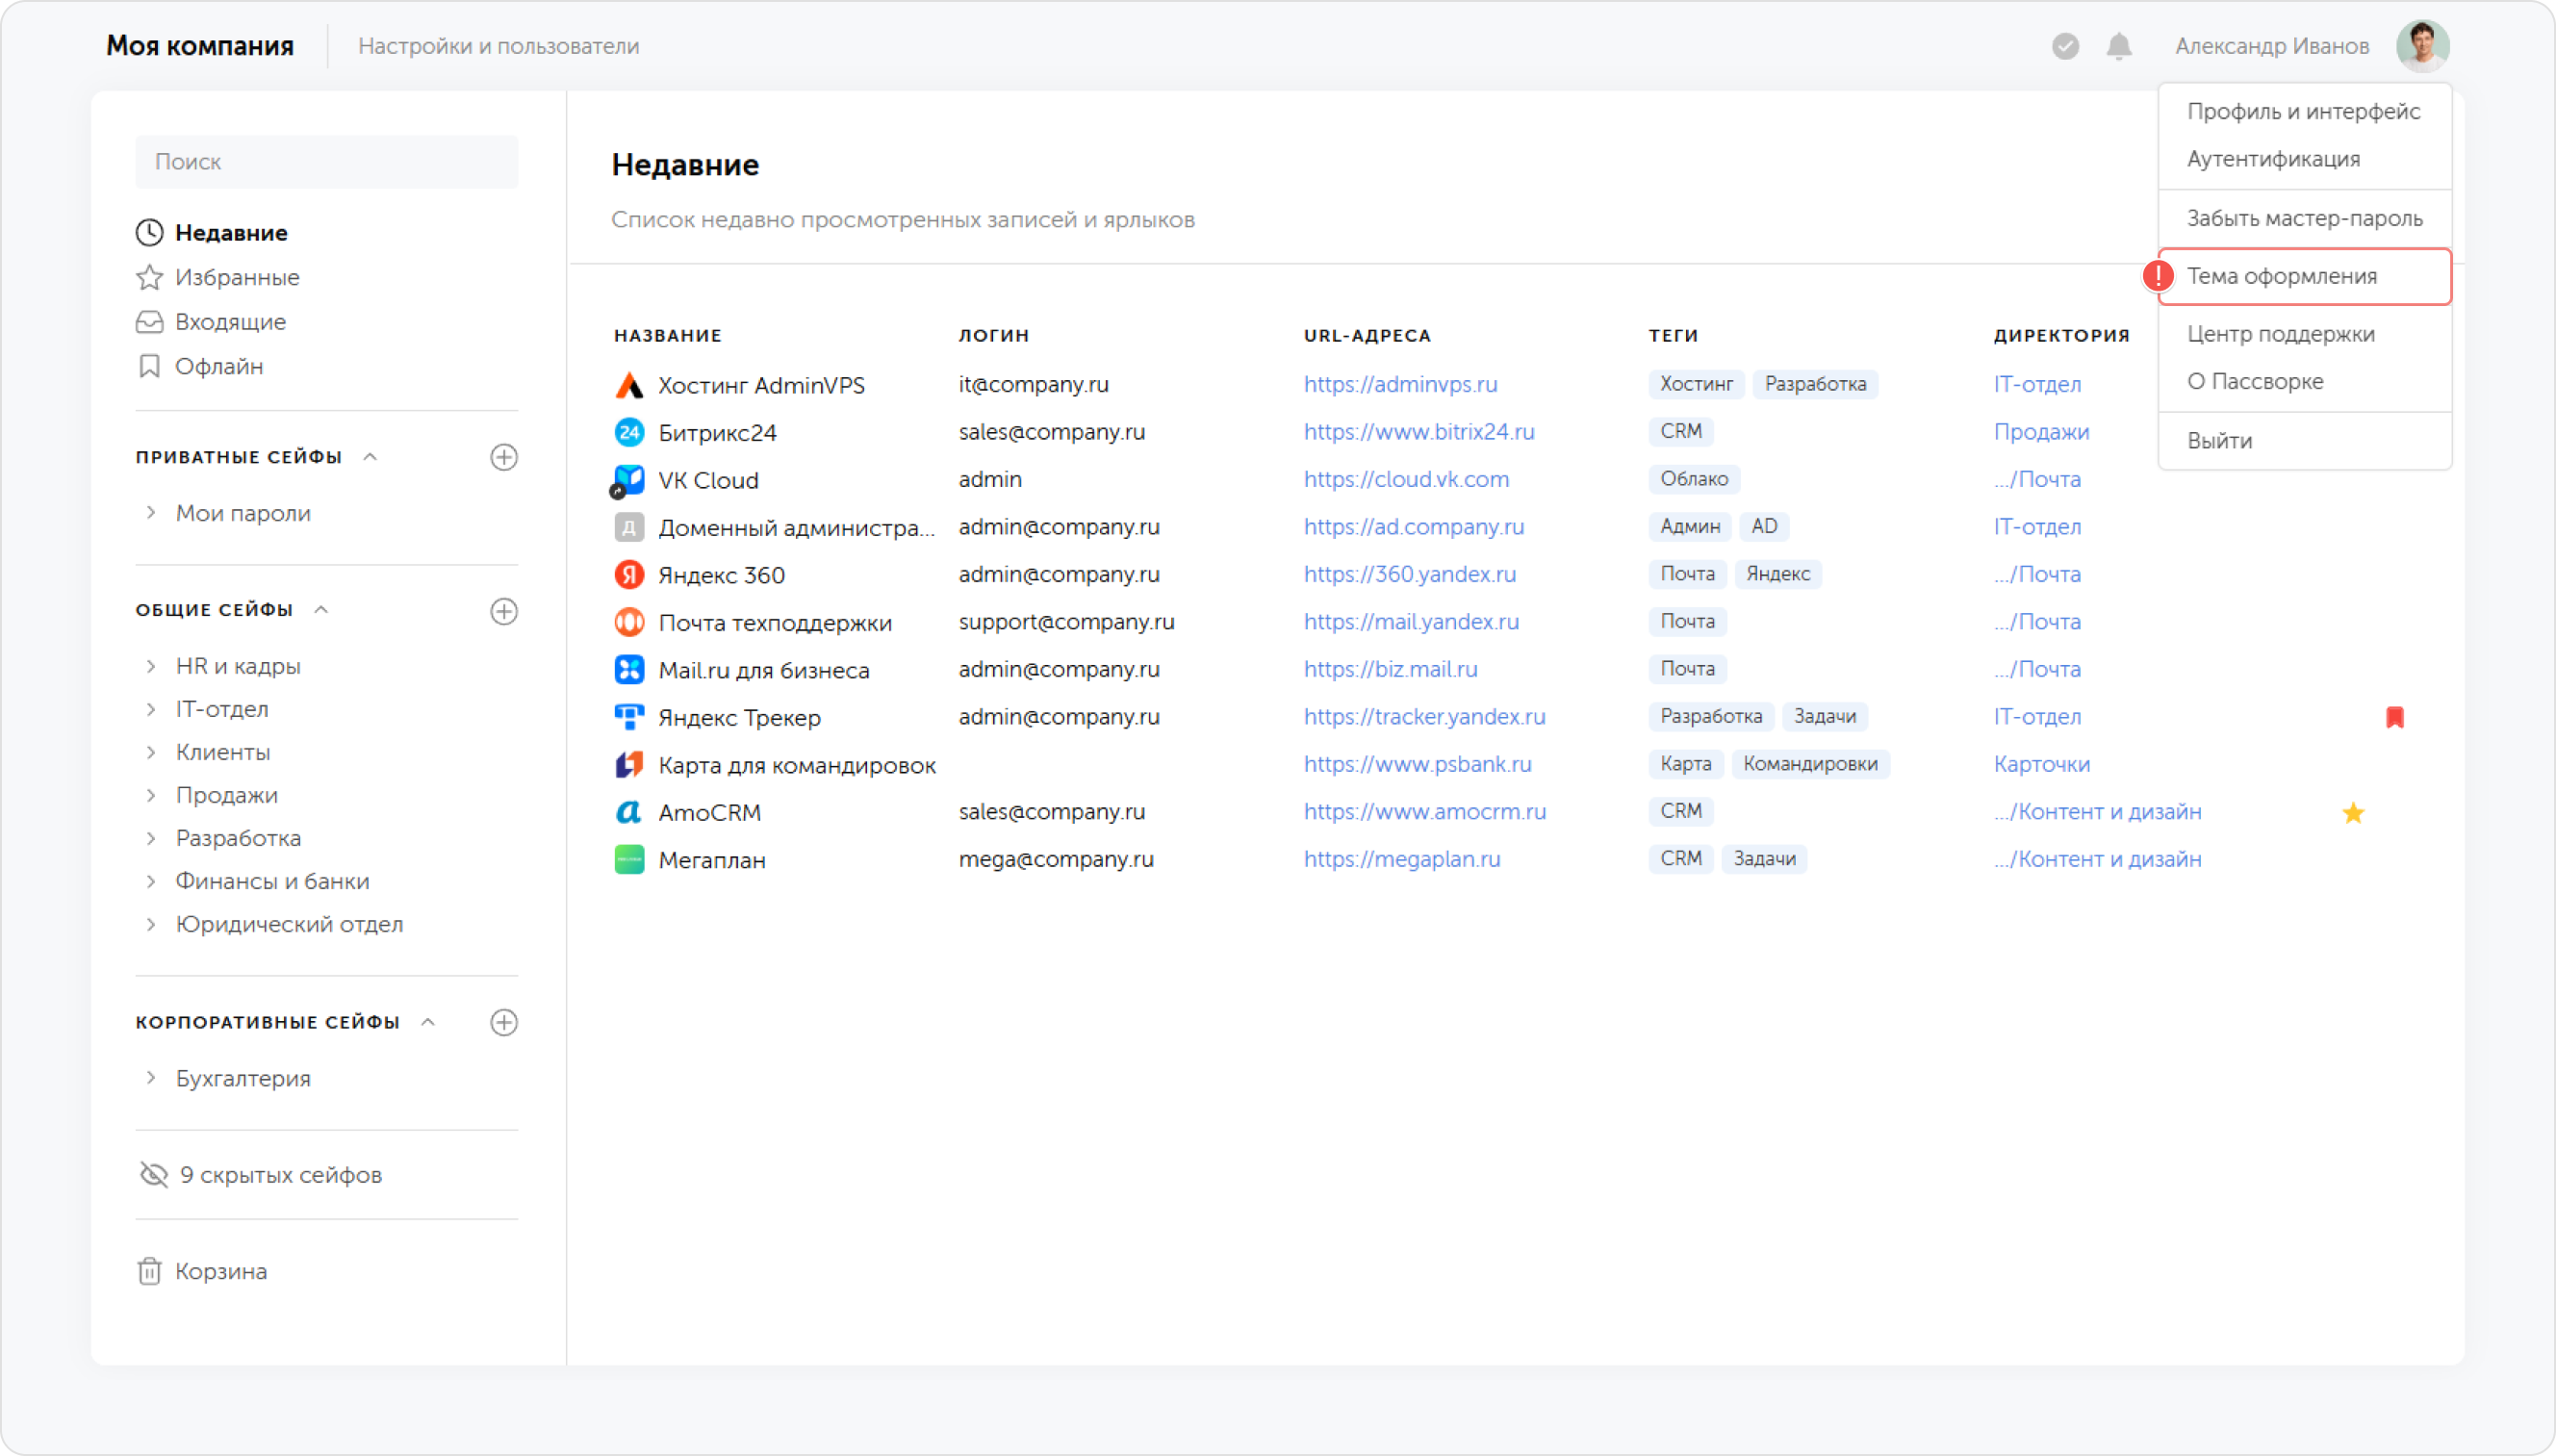Add a new shared safe with plus icon

point(504,611)
